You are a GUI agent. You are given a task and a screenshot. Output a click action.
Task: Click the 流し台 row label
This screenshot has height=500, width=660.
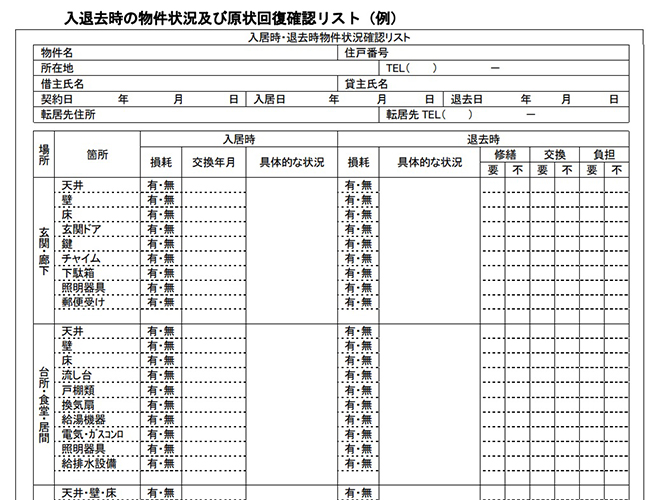(x=77, y=375)
